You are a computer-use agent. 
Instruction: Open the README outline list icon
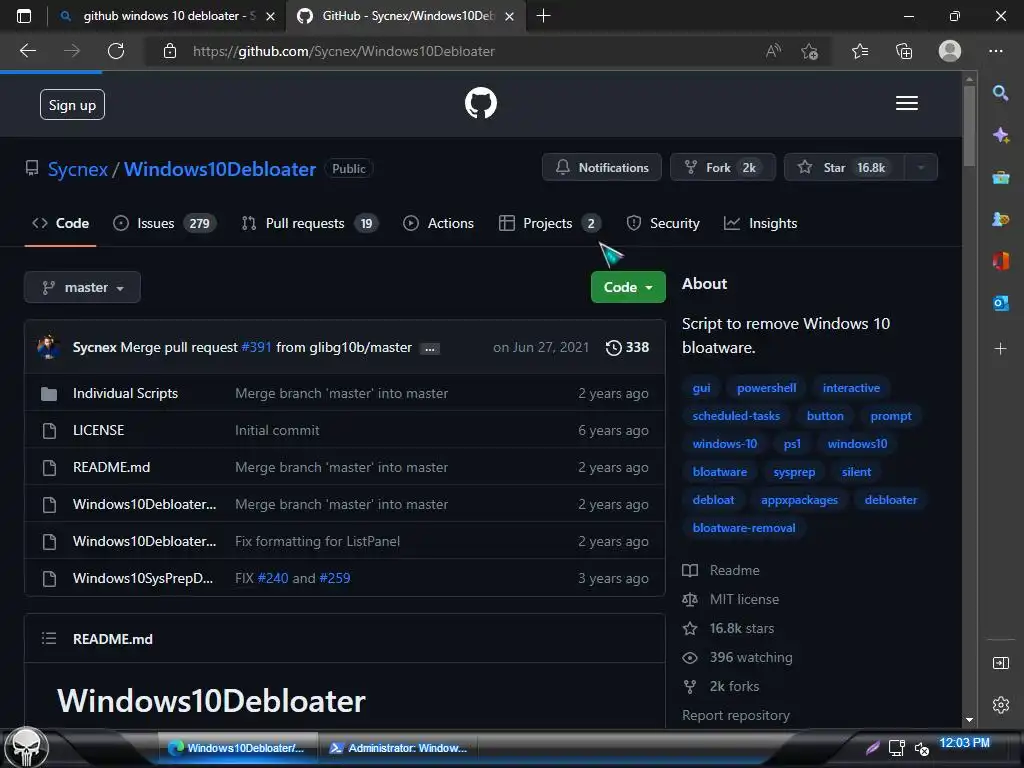click(x=49, y=639)
